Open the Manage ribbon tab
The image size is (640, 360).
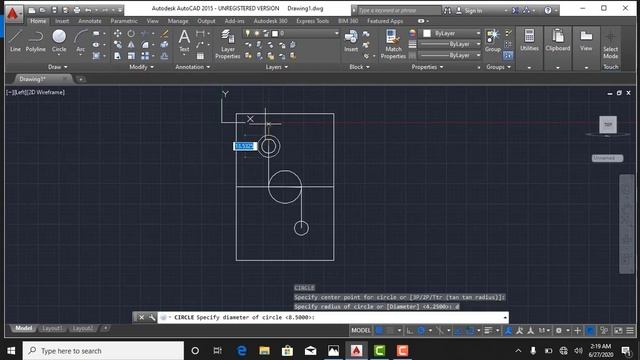[178, 21]
